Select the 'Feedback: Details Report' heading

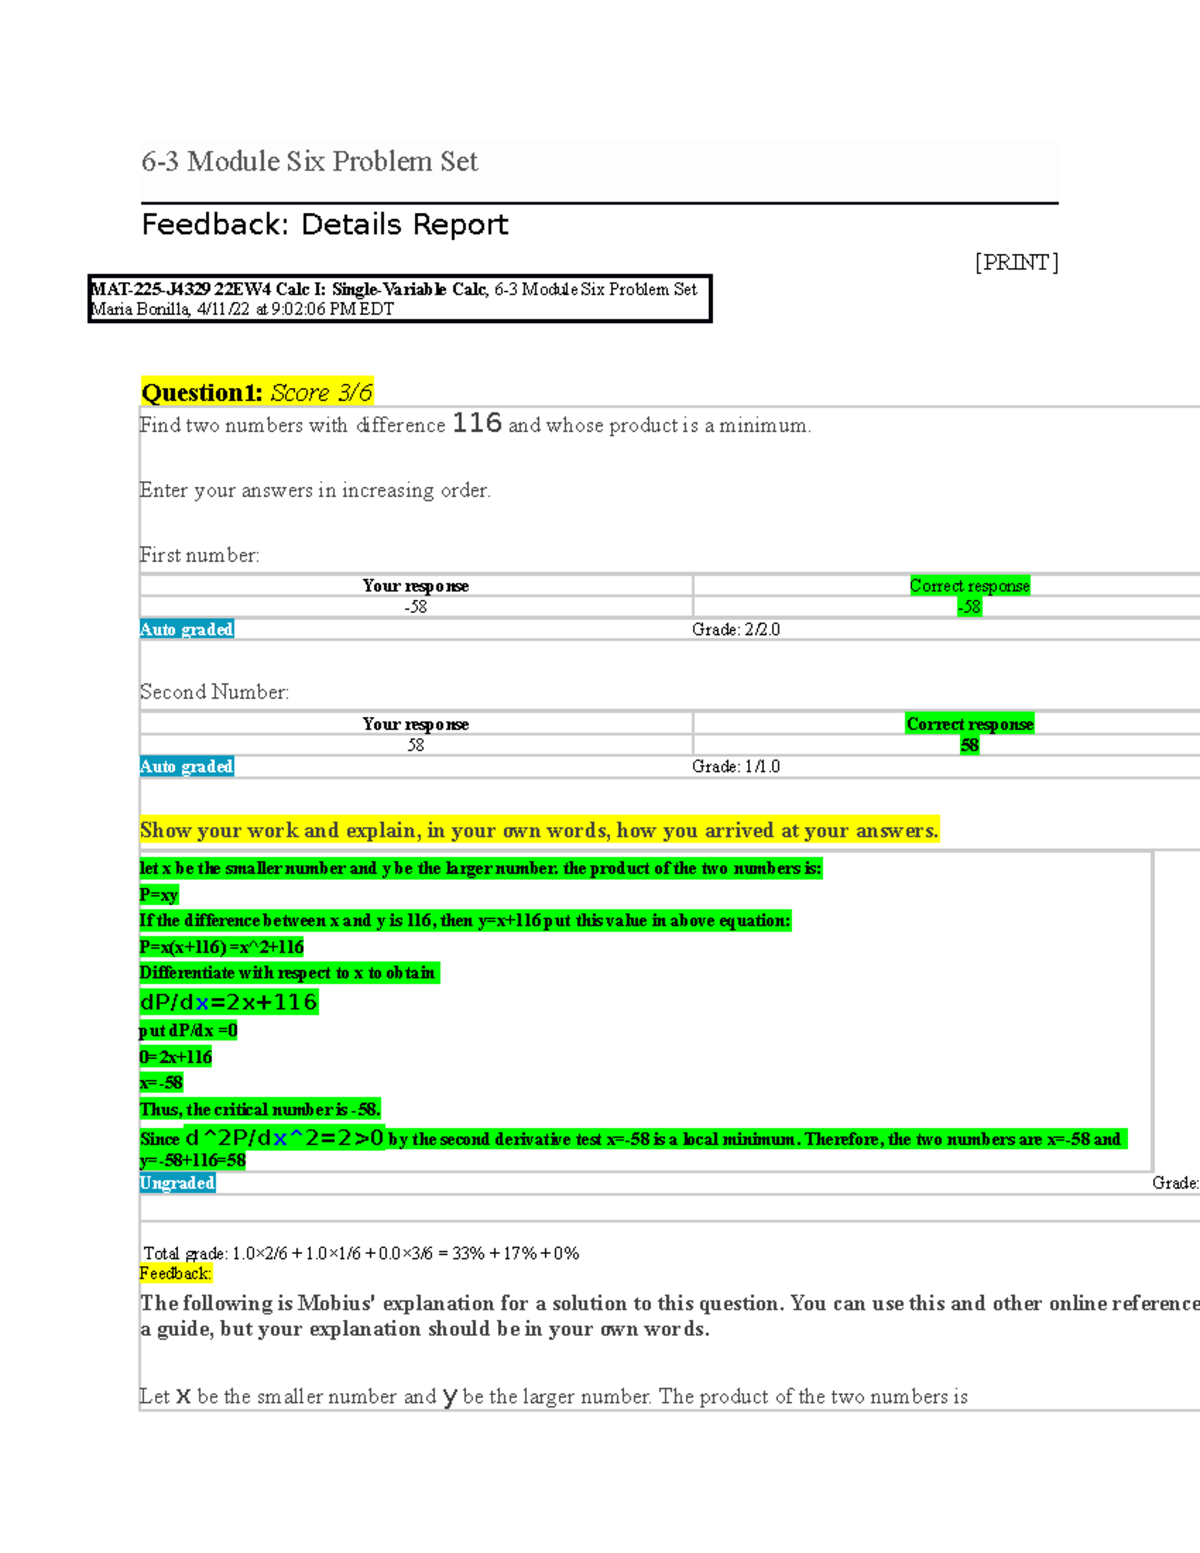324,224
